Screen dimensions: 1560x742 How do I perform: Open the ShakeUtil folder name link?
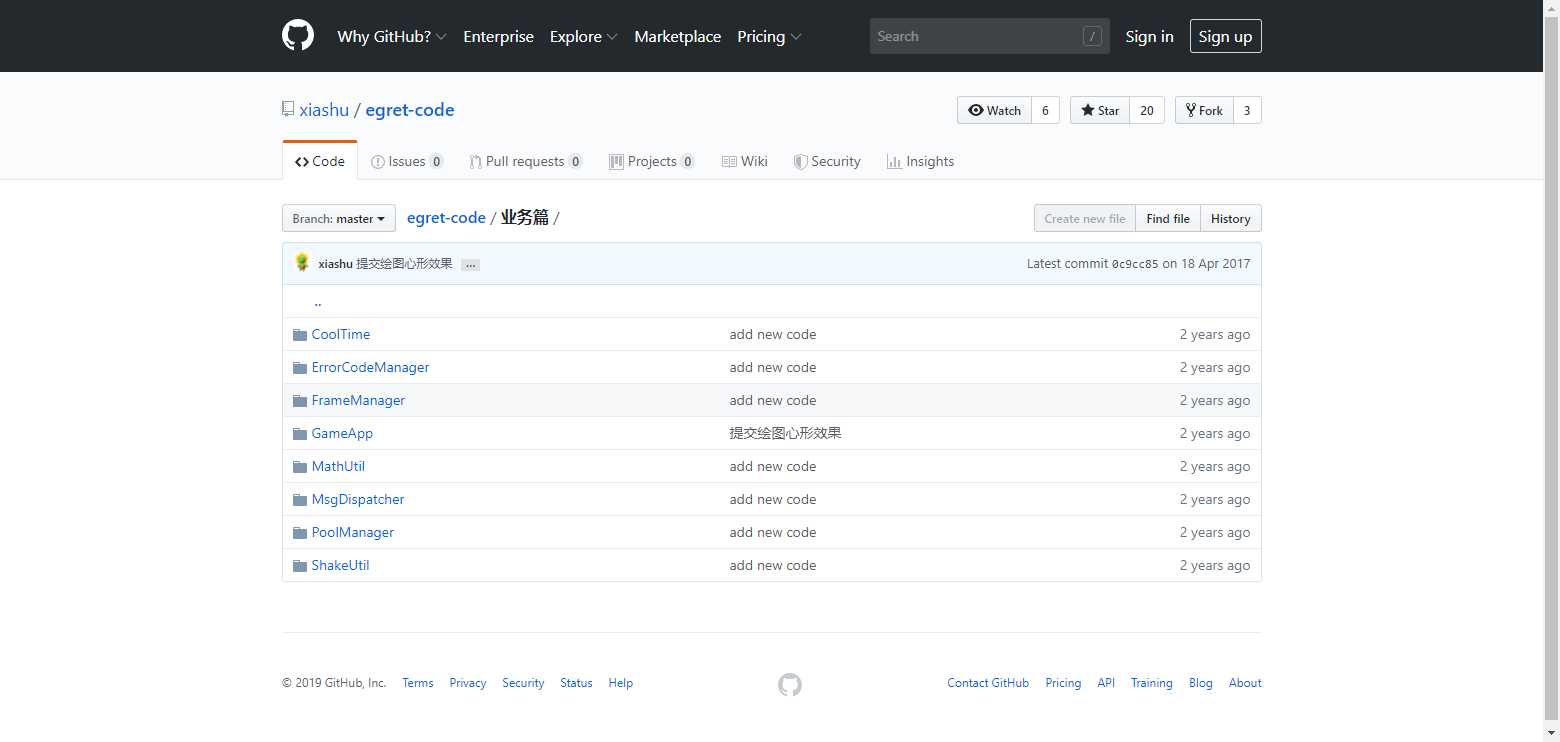point(341,566)
